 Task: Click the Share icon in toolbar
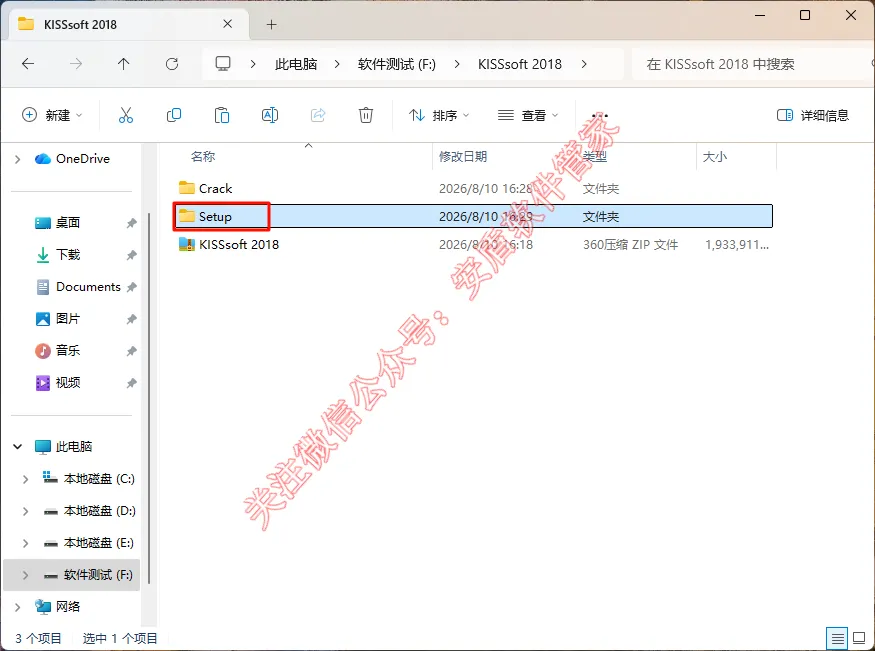coord(318,115)
